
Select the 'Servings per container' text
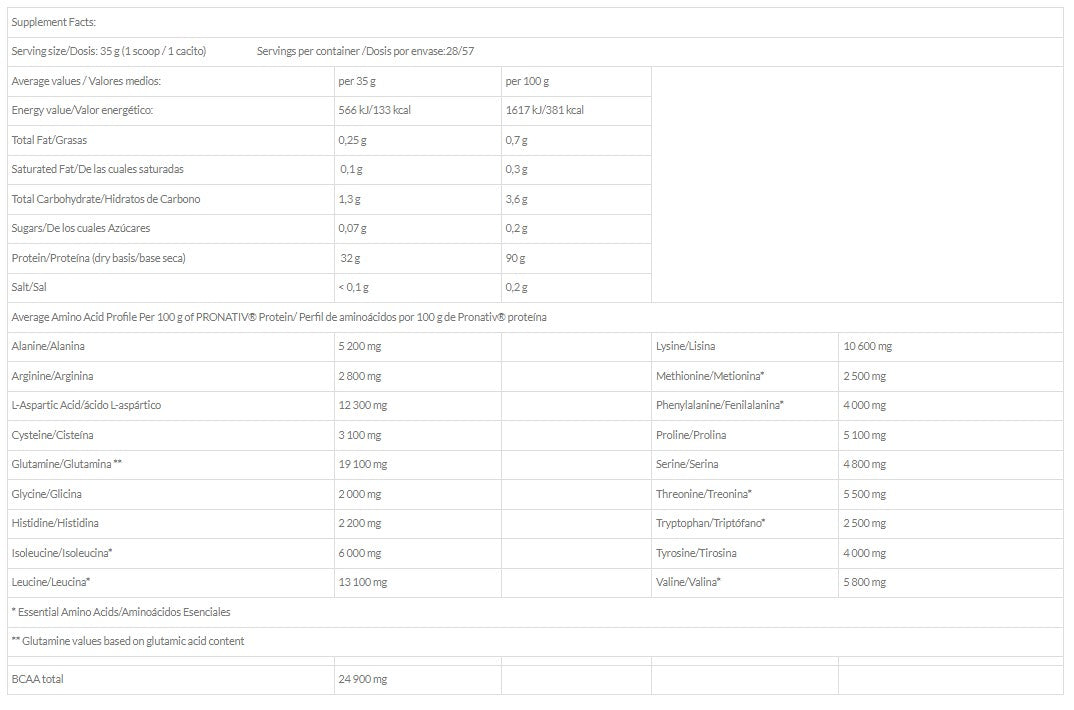[372, 52]
